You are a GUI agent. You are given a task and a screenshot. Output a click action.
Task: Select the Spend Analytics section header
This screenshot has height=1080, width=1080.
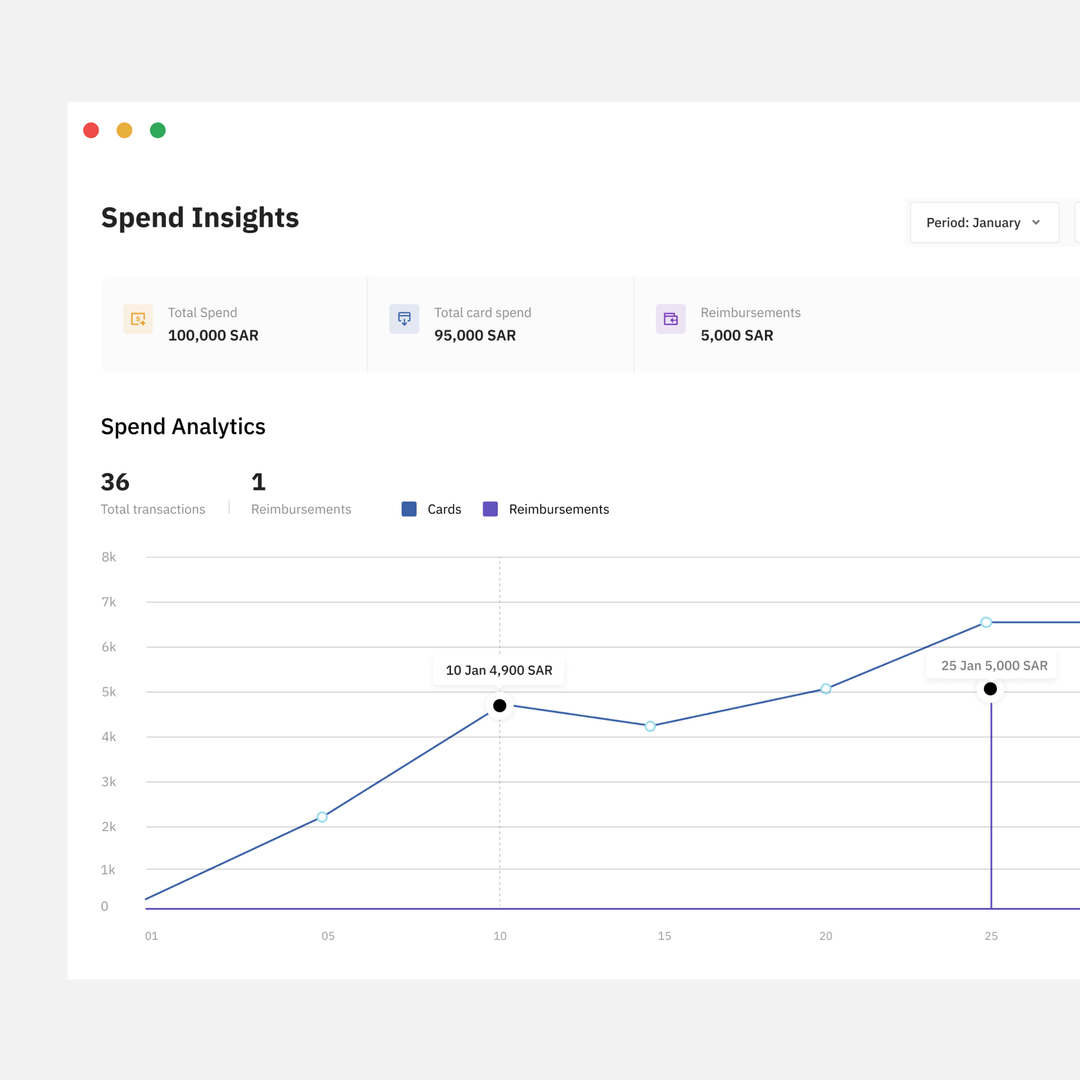(183, 426)
